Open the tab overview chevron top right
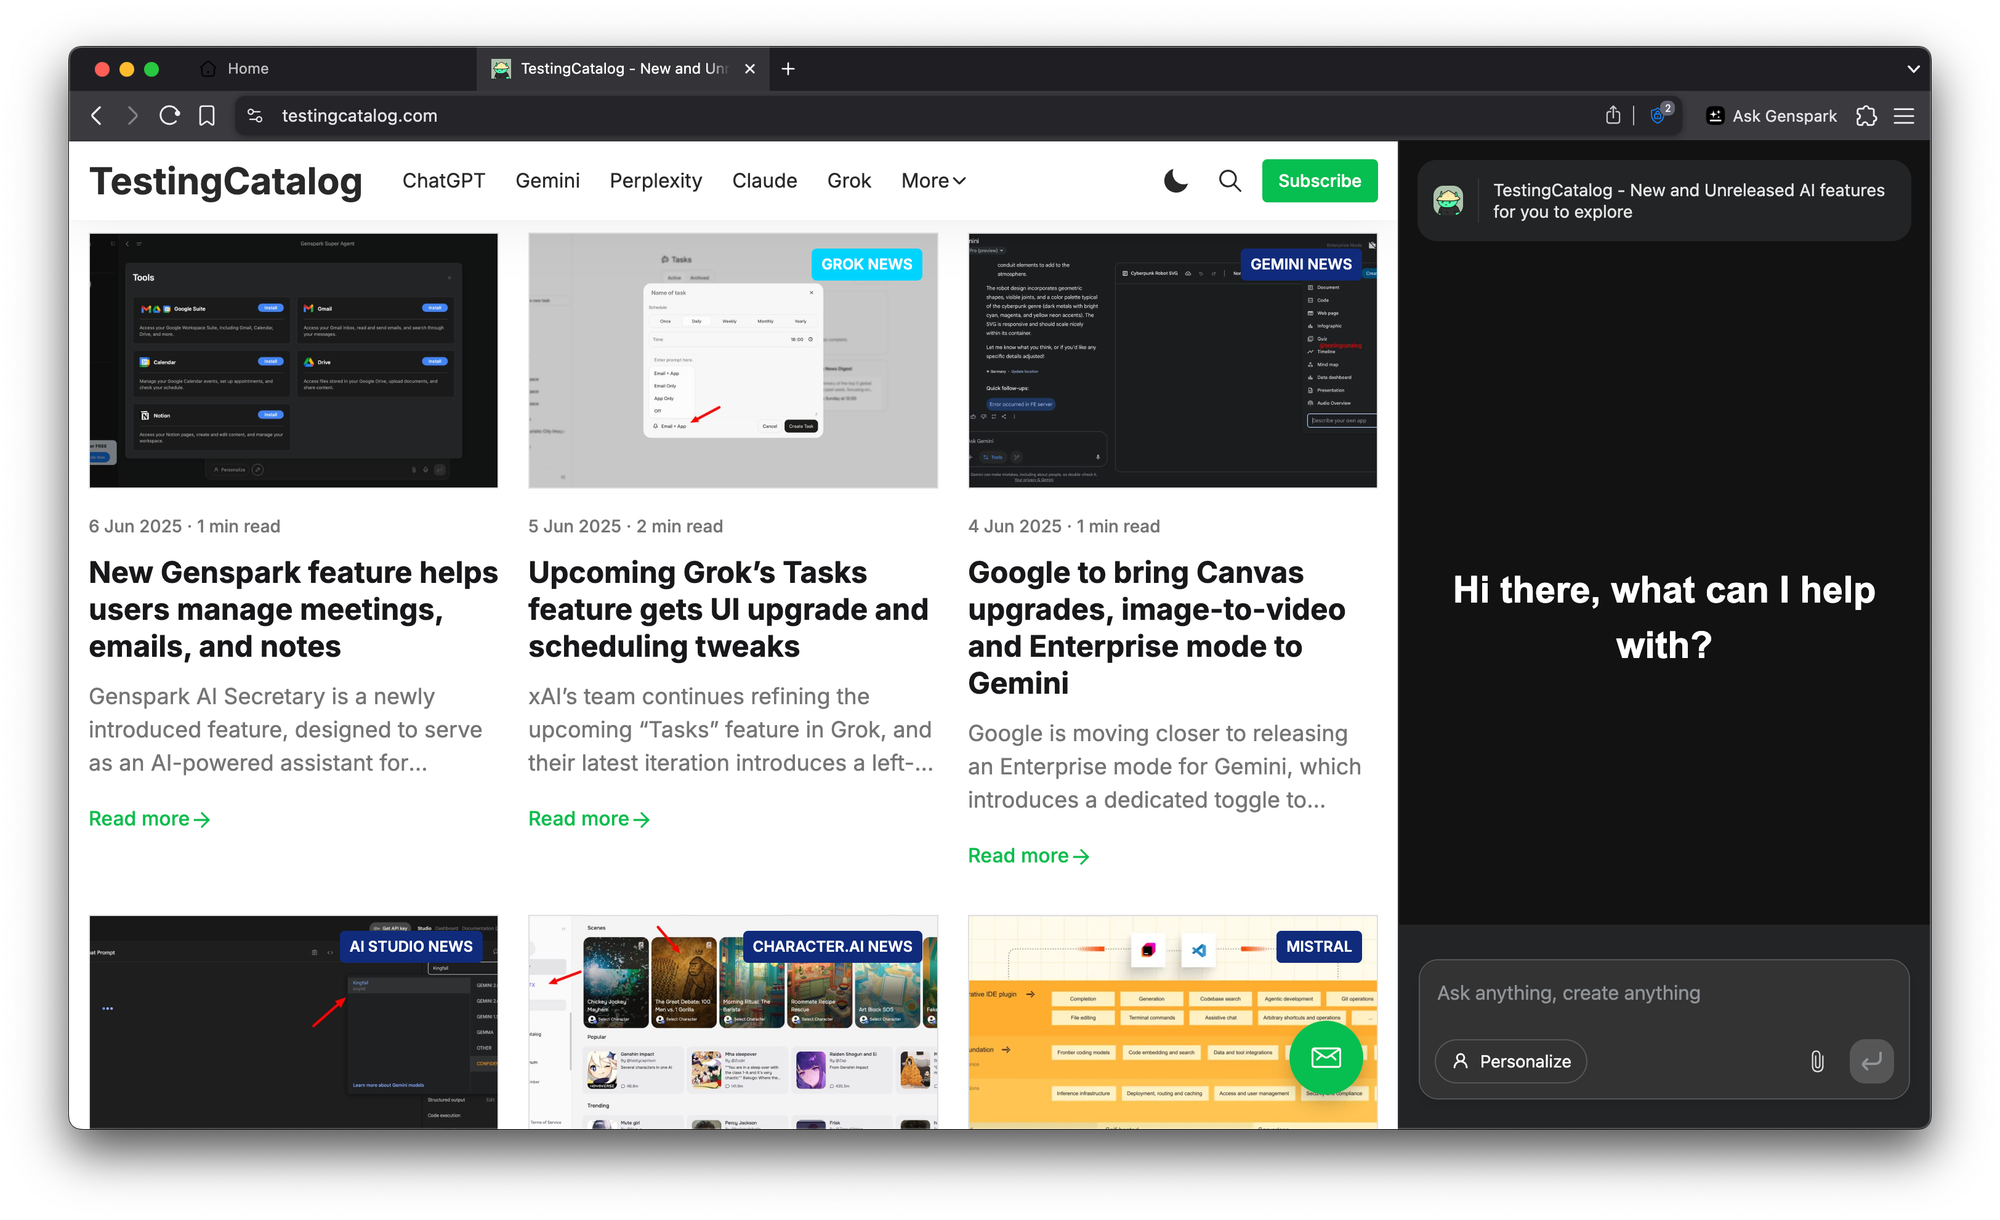The width and height of the screenshot is (2000, 1220). pyautogui.click(x=1913, y=68)
